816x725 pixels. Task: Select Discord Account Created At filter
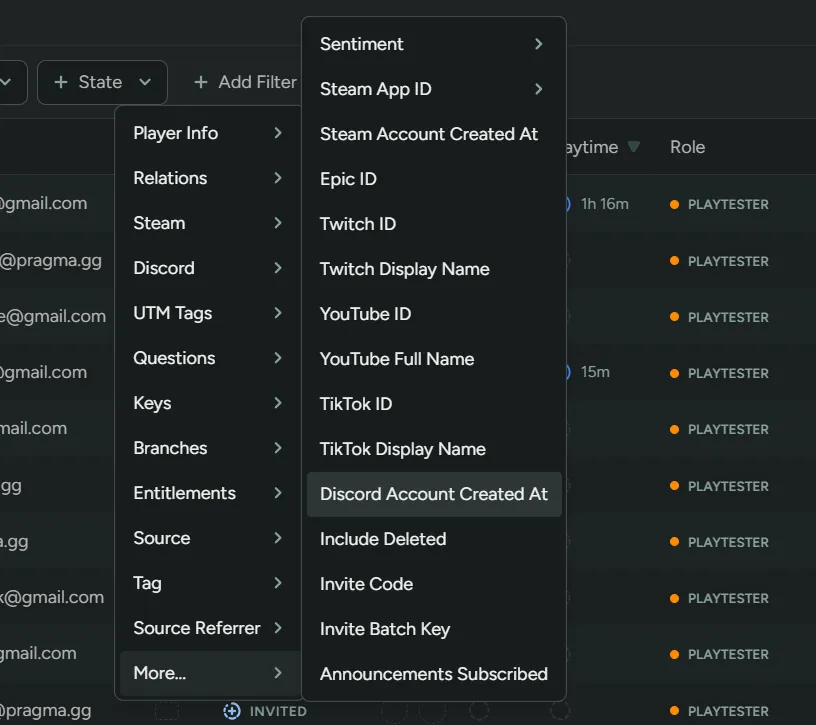(x=433, y=494)
